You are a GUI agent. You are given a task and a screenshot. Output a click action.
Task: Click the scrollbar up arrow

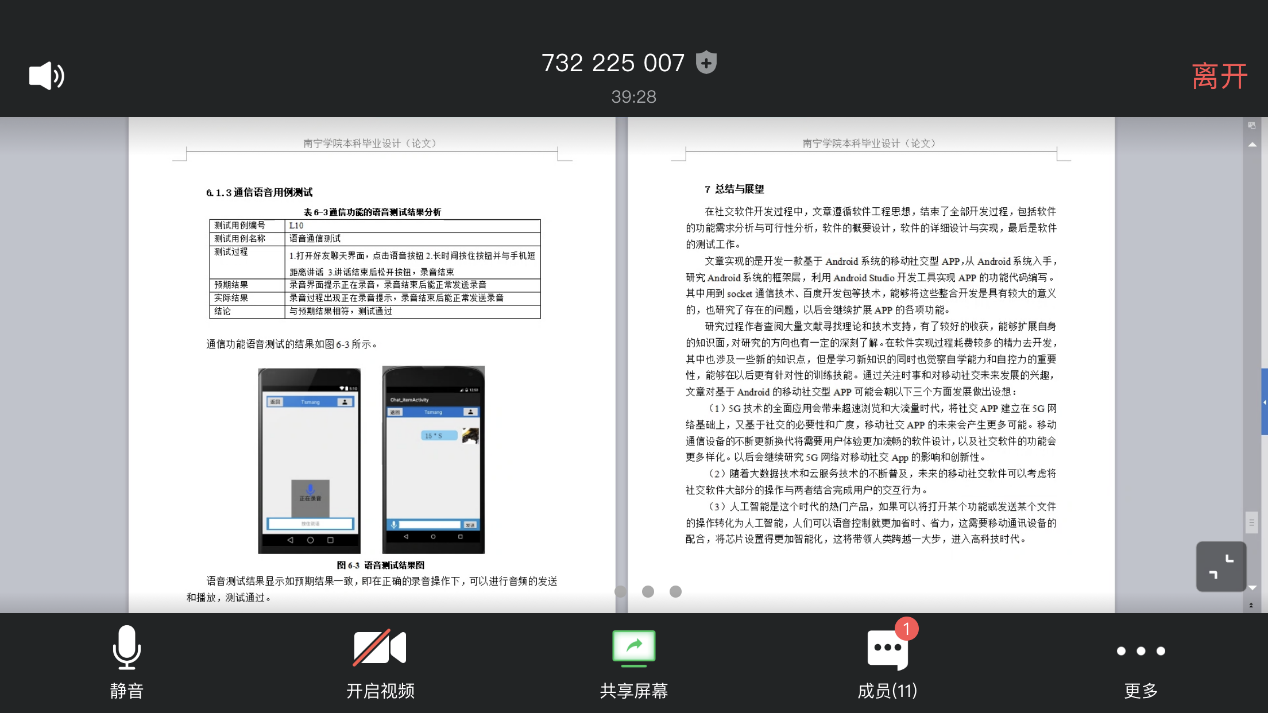coord(1251,144)
